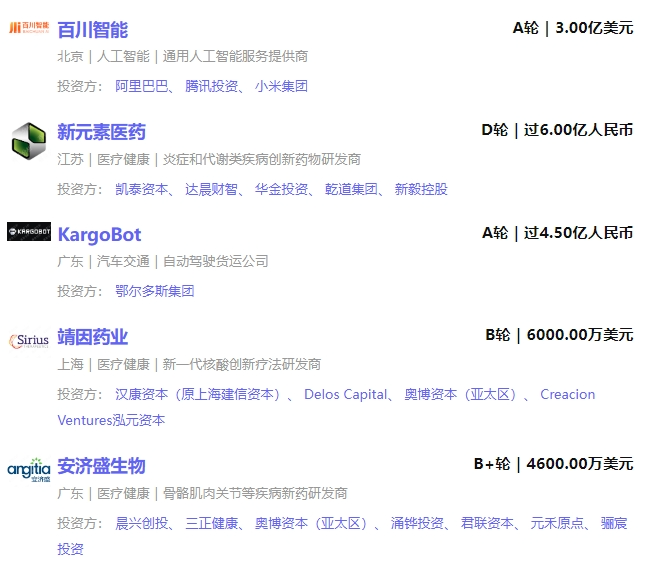Open investor Delos Capital link
659x566 pixels.
345,394
